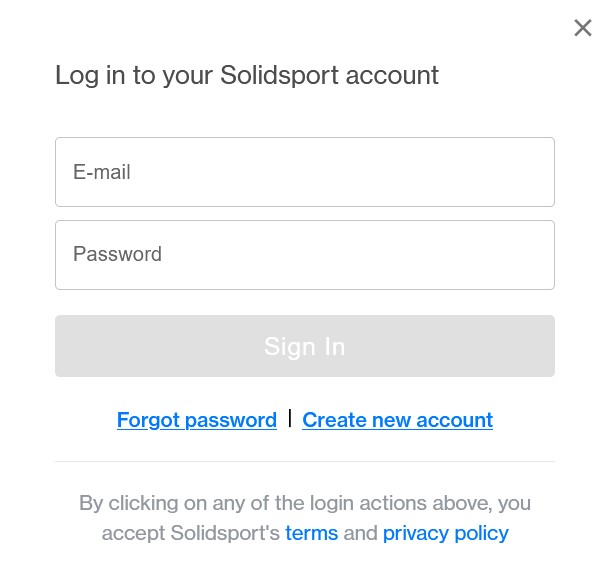Click the horizontal separator line above the disclaimer
Viewport: 612px width, 582px height.
[x=304, y=462]
